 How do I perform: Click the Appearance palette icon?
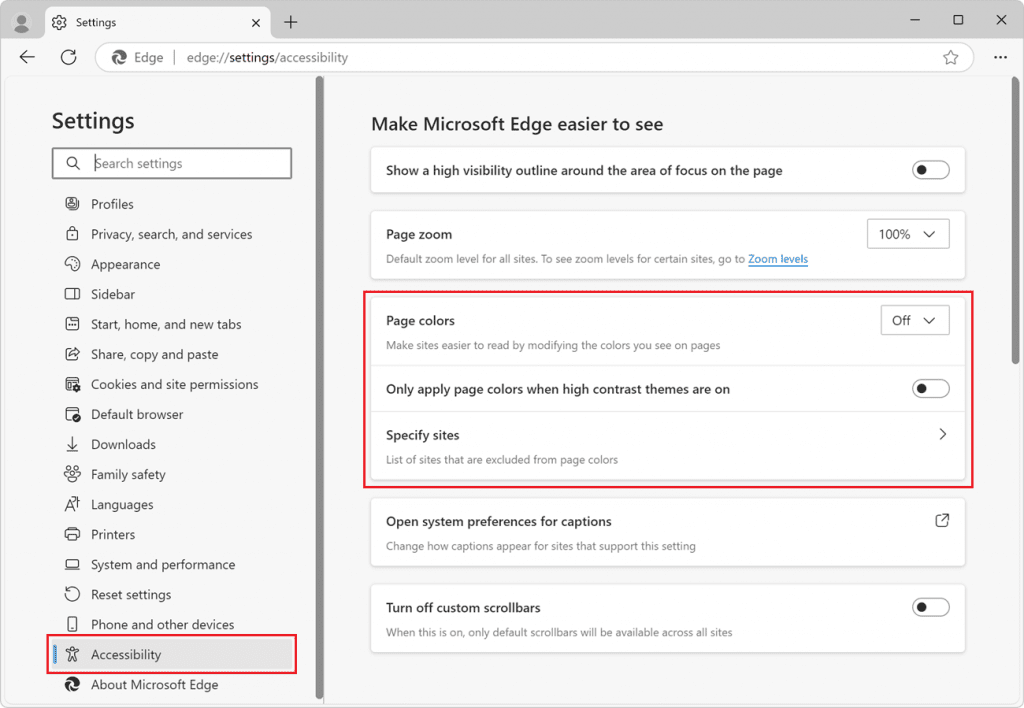click(72, 264)
